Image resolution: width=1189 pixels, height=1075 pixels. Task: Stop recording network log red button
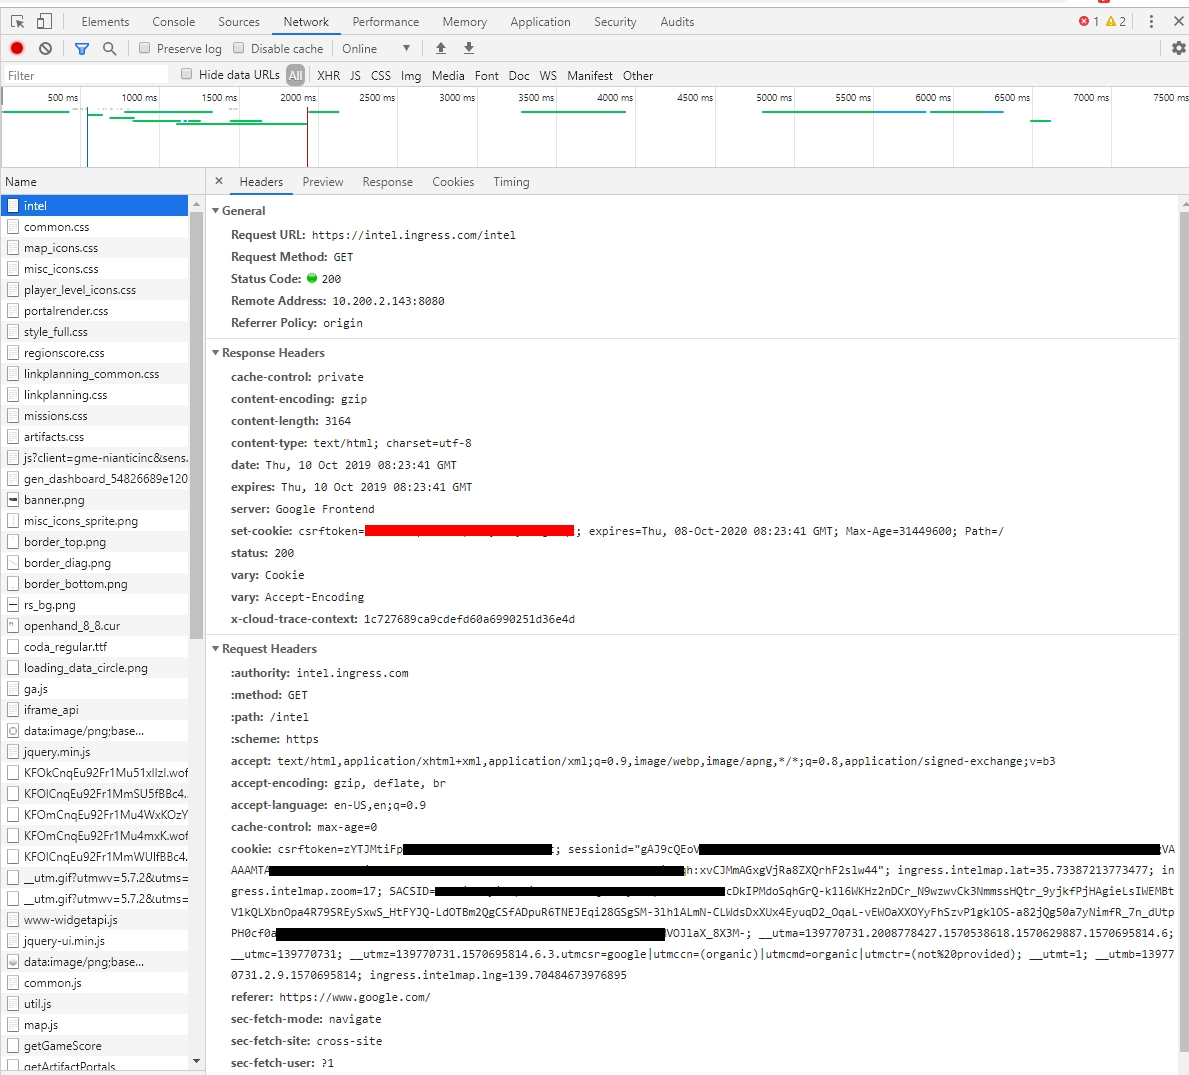tap(17, 49)
